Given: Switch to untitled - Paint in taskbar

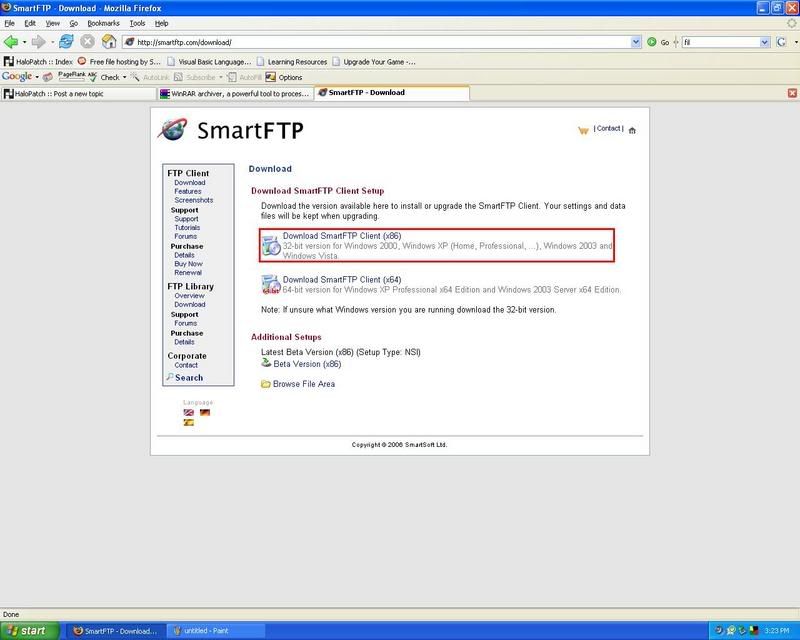Looking at the screenshot, I should pos(216,631).
